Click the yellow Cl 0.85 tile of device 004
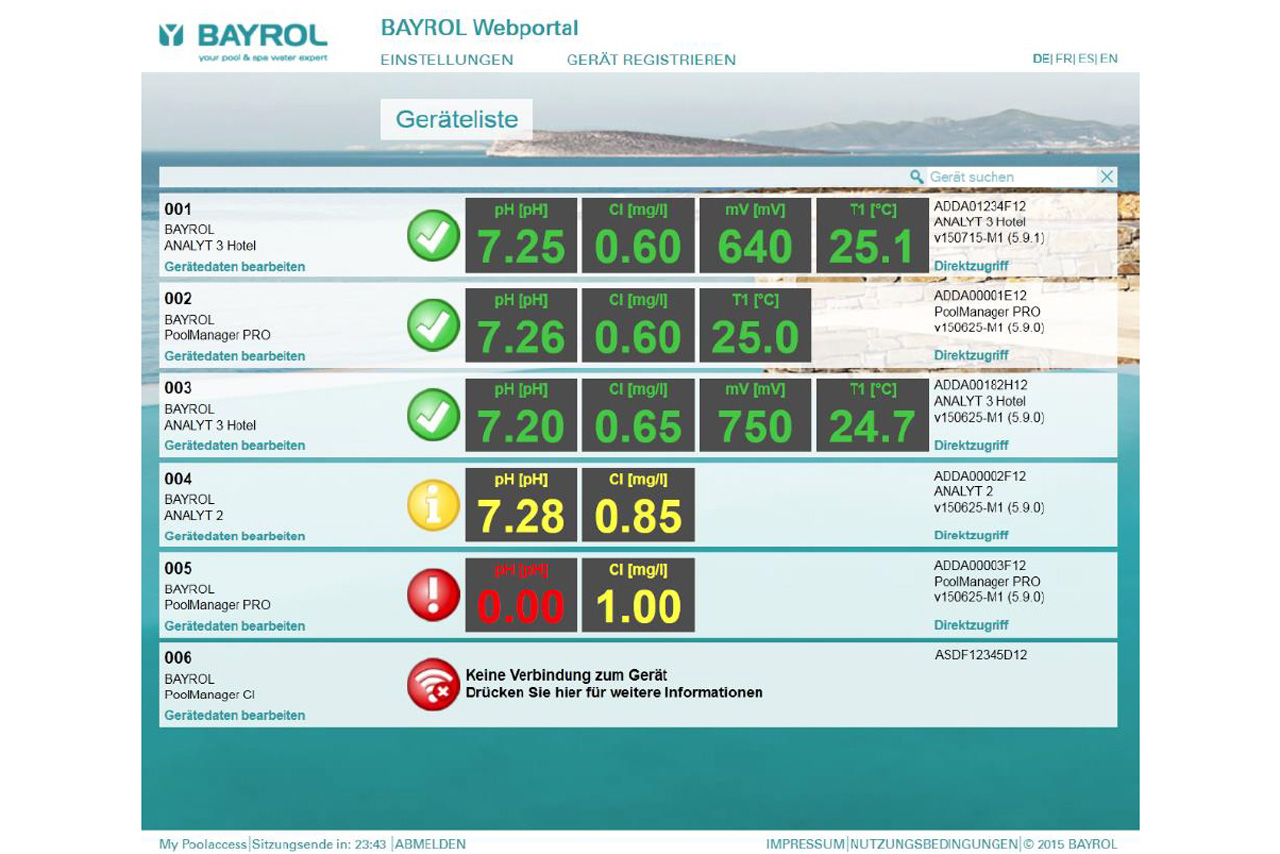 638,505
